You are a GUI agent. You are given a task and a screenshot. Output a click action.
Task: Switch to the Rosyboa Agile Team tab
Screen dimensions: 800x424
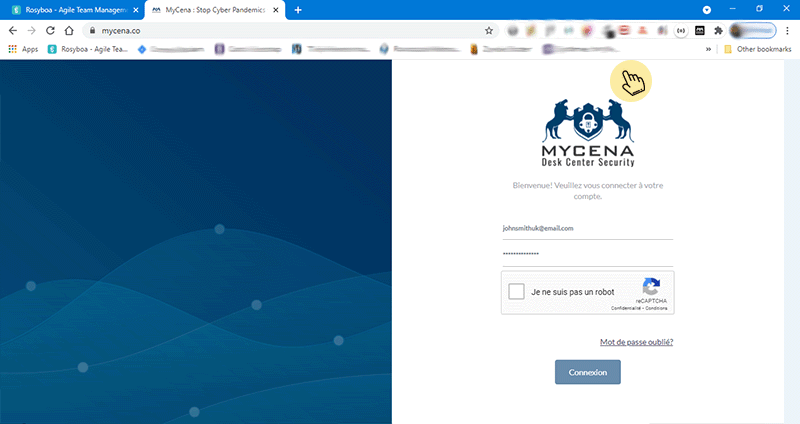click(x=68, y=9)
